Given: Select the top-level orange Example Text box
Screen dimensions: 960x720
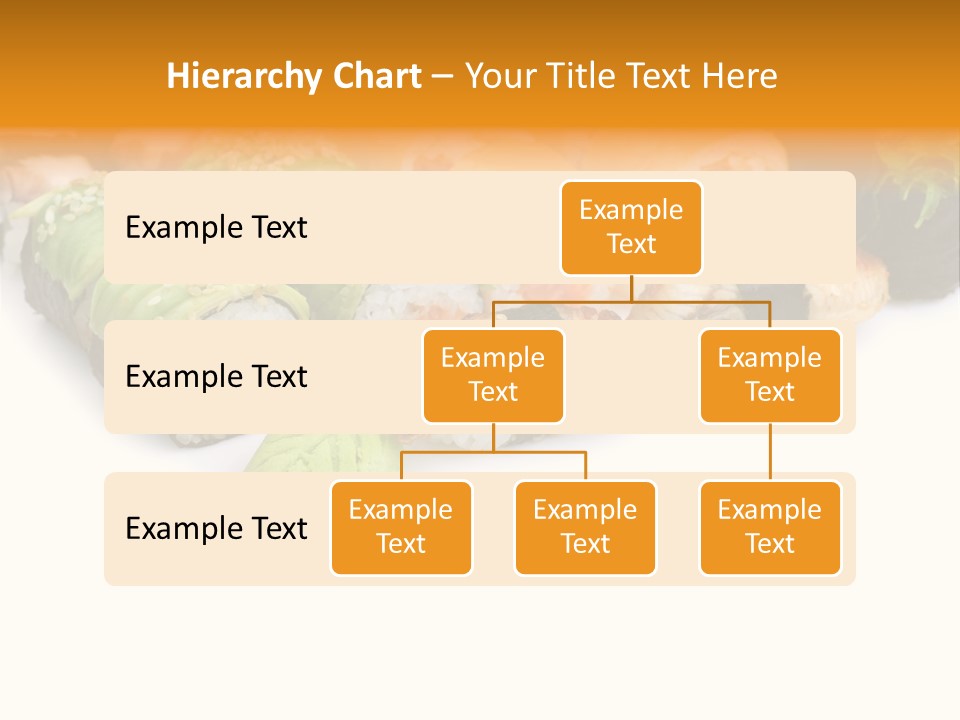Looking at the screenshot, I should pos(631,228).
